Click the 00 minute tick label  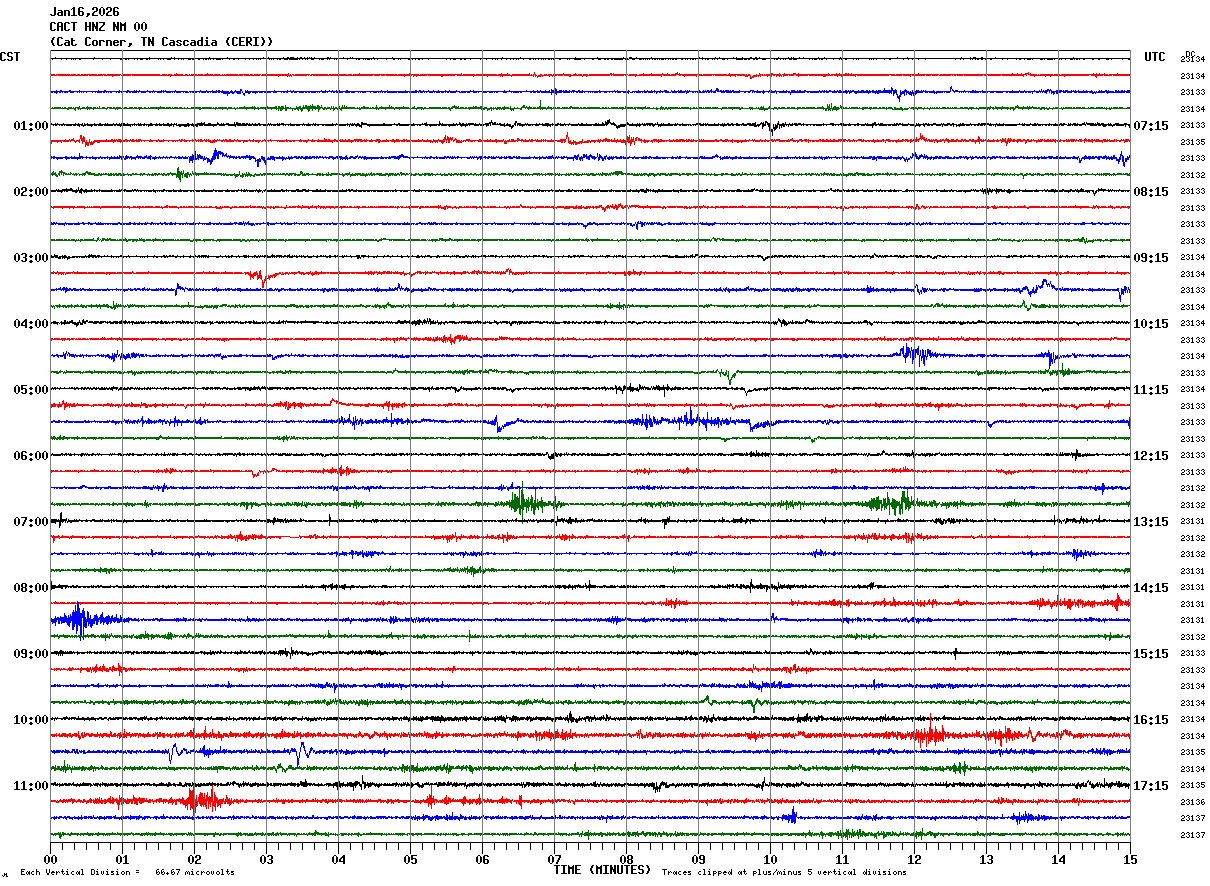[50, 859]
